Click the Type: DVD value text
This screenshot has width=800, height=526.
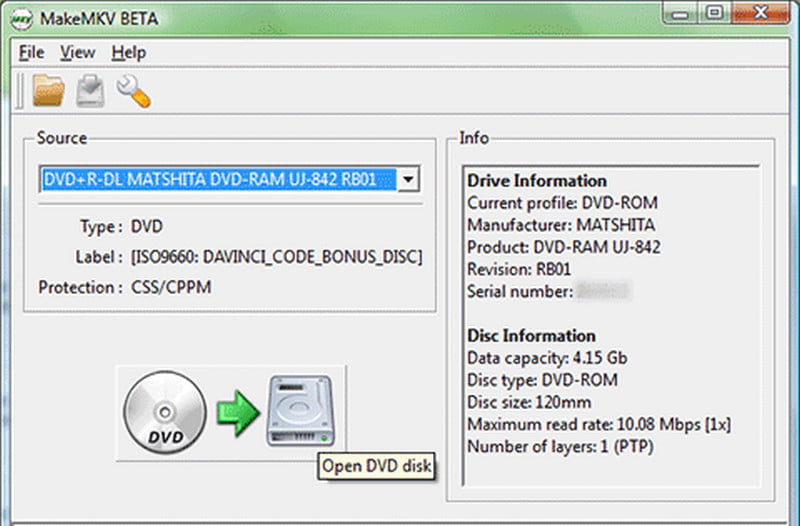(147, 226)
